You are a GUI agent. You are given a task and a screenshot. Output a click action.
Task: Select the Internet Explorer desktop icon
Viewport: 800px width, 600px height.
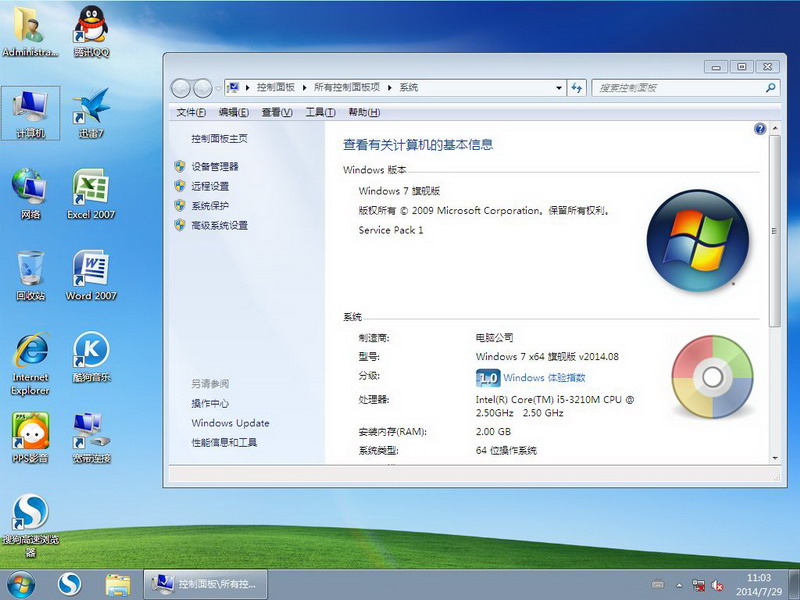pyautogui.click(x=31, y=363)
